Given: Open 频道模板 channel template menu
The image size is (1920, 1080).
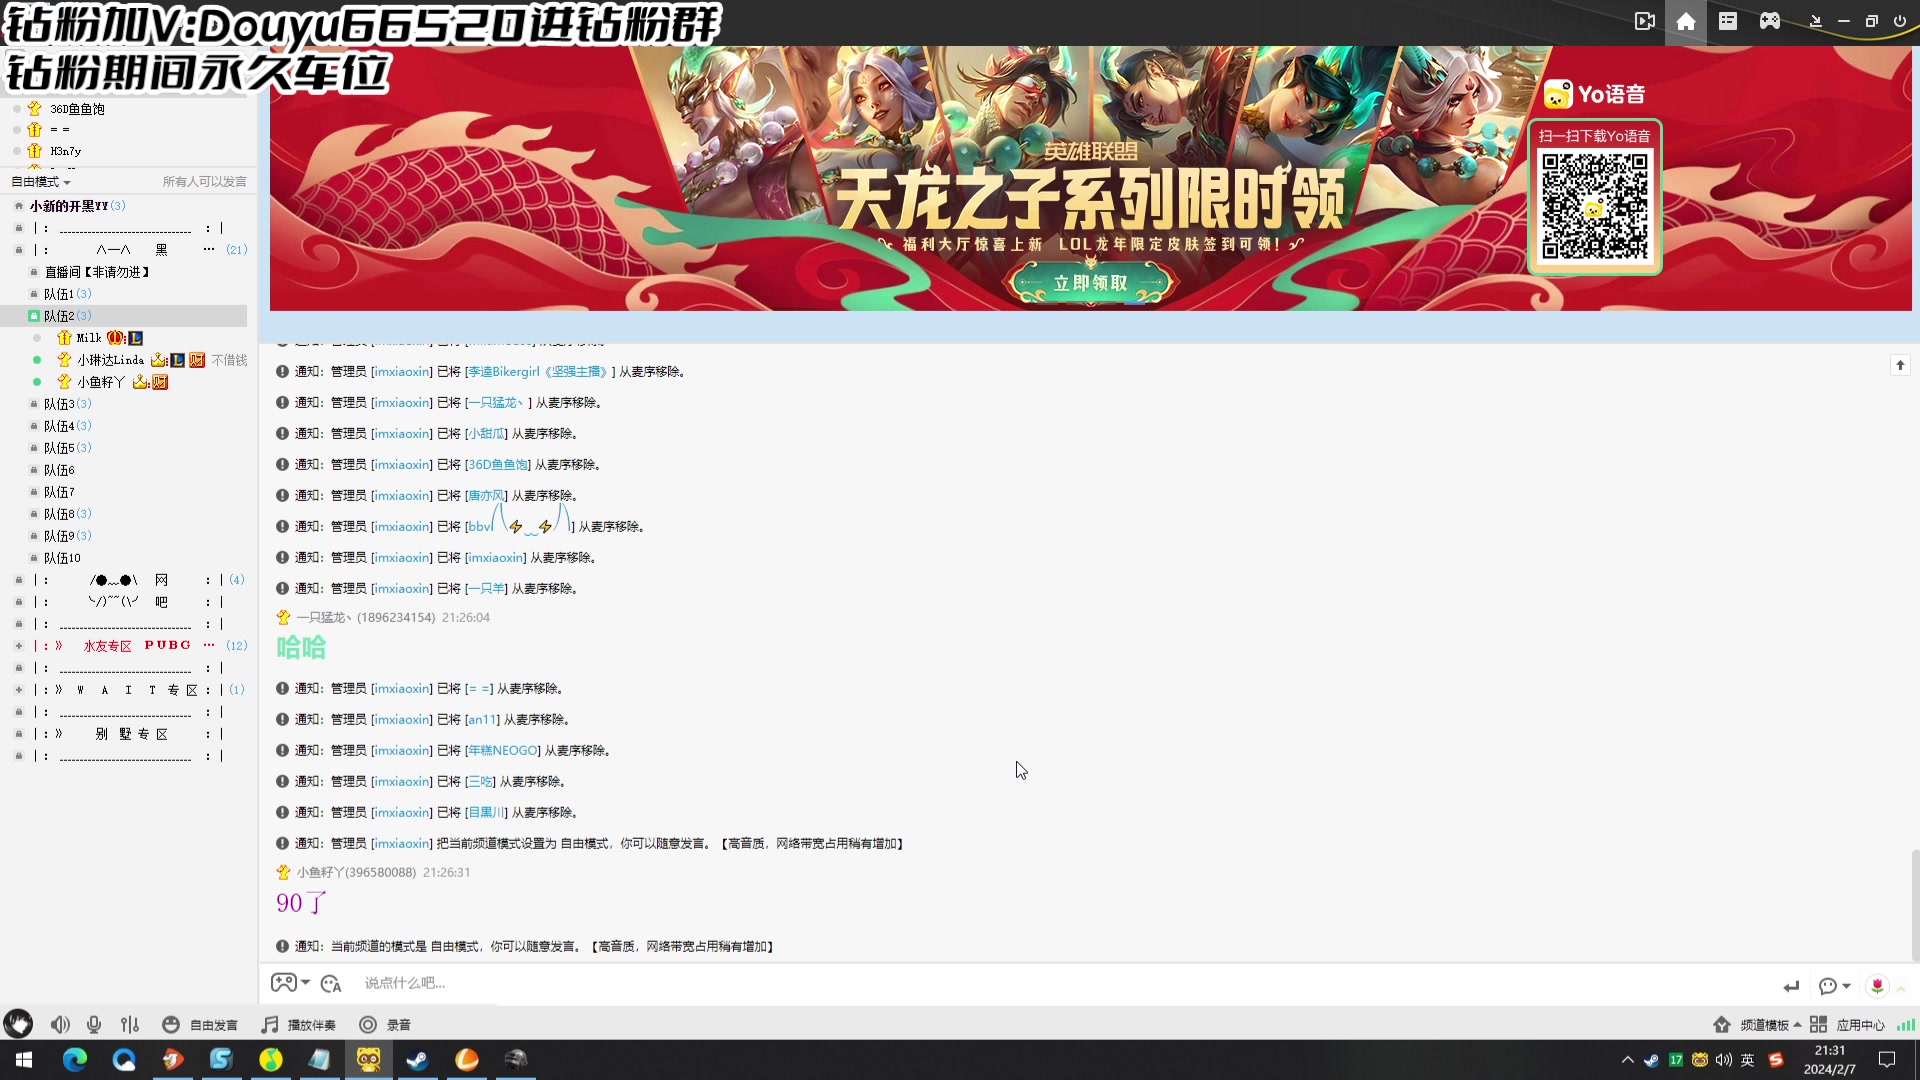Looking at the screenshot, I should (x=1757, y=1025).
